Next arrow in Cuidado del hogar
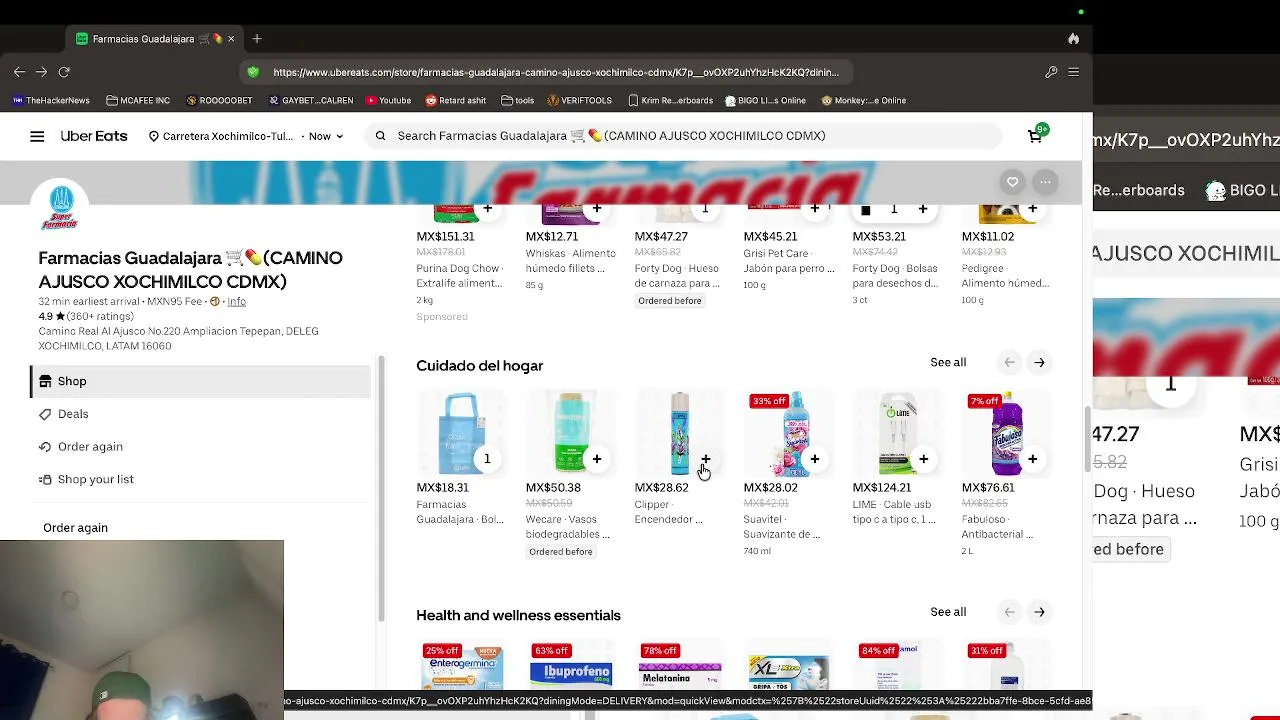The height and width of the screenshot is (720, 1280). (x=1039, y=362)
